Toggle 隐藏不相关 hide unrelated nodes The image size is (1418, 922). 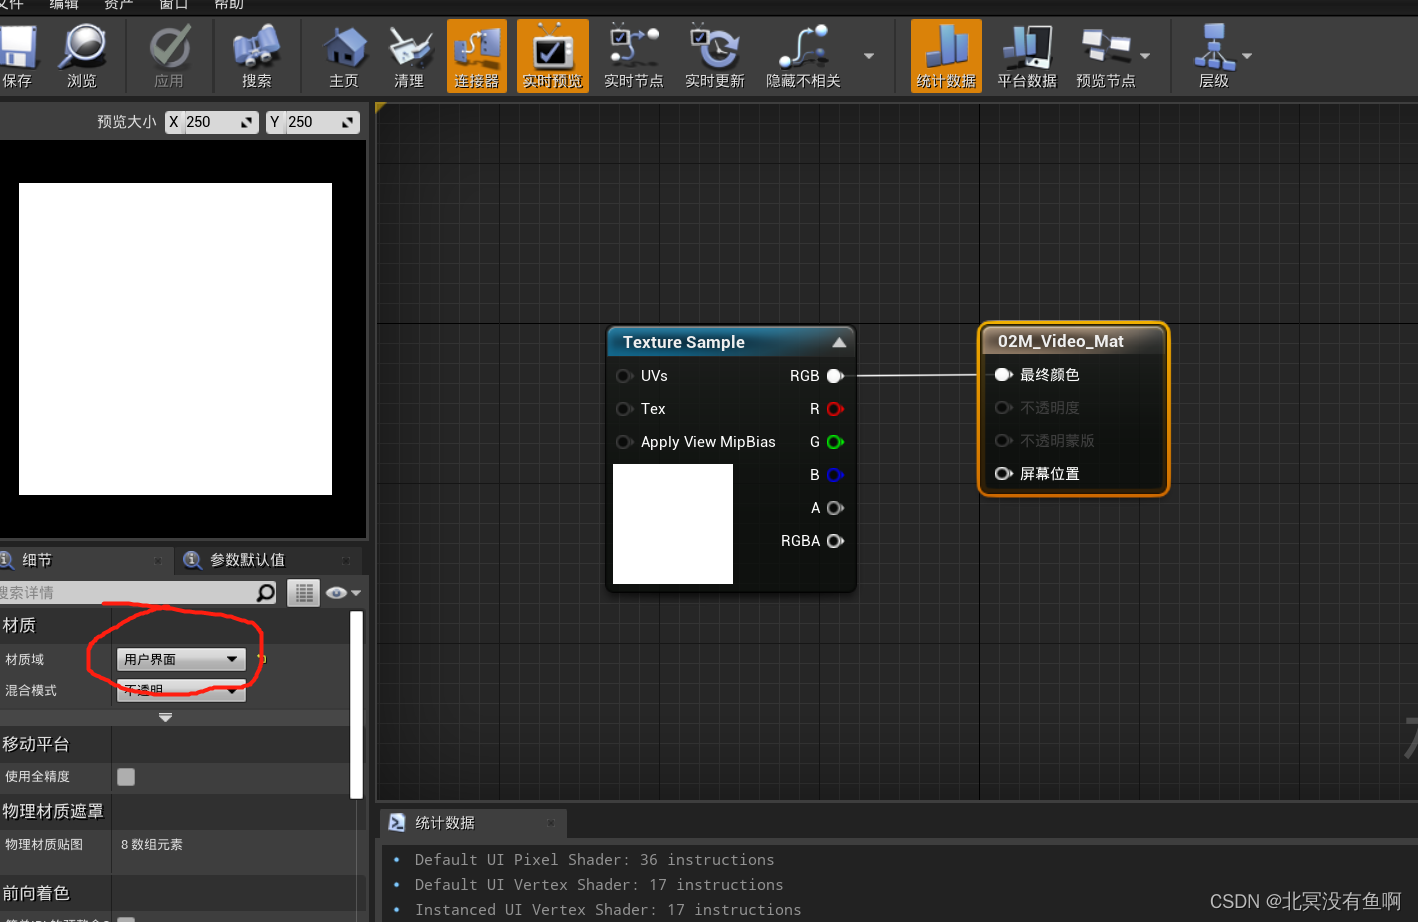(x=803, y=56)
